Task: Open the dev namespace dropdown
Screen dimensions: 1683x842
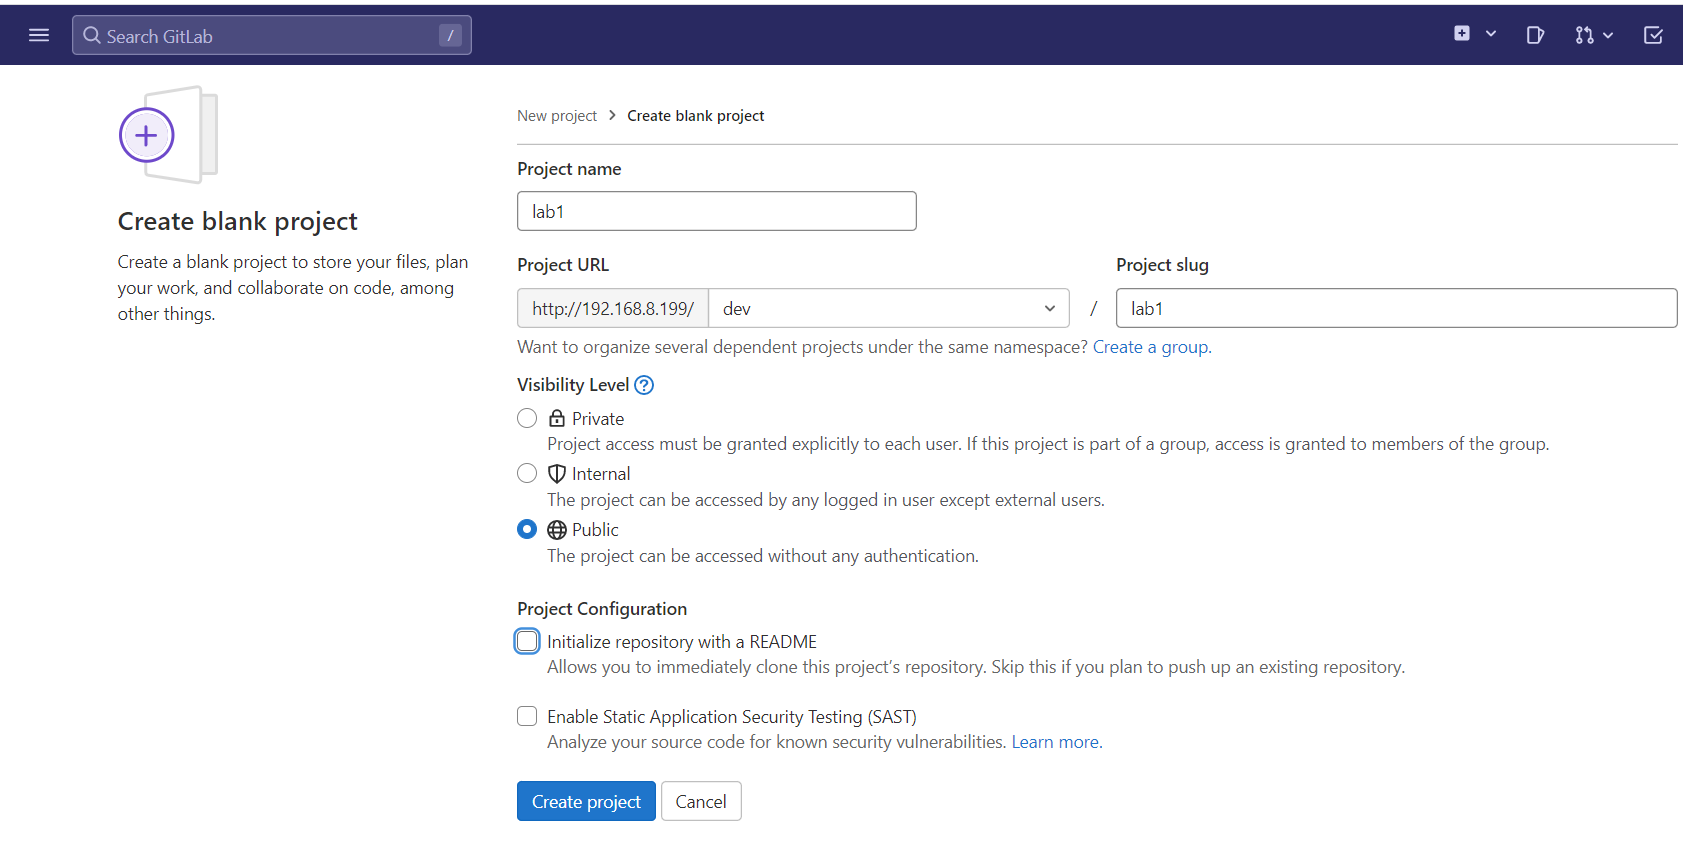Action: pyautogui.click(x=888, y=308)
